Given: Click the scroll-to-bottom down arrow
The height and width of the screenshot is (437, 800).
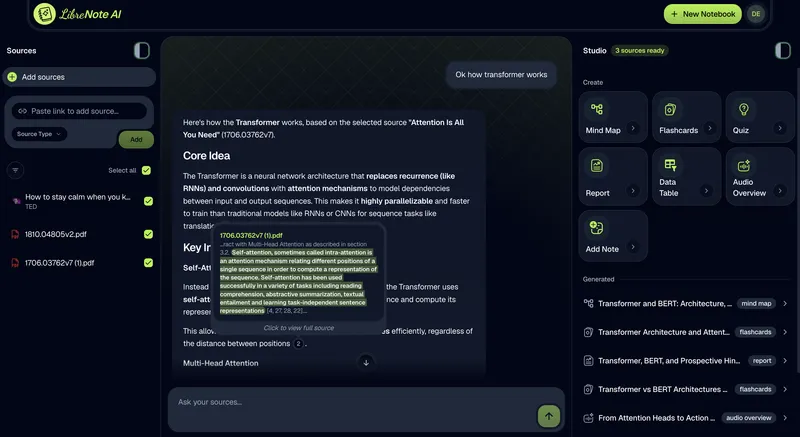Looking at the screenshot, I should 366,363.
